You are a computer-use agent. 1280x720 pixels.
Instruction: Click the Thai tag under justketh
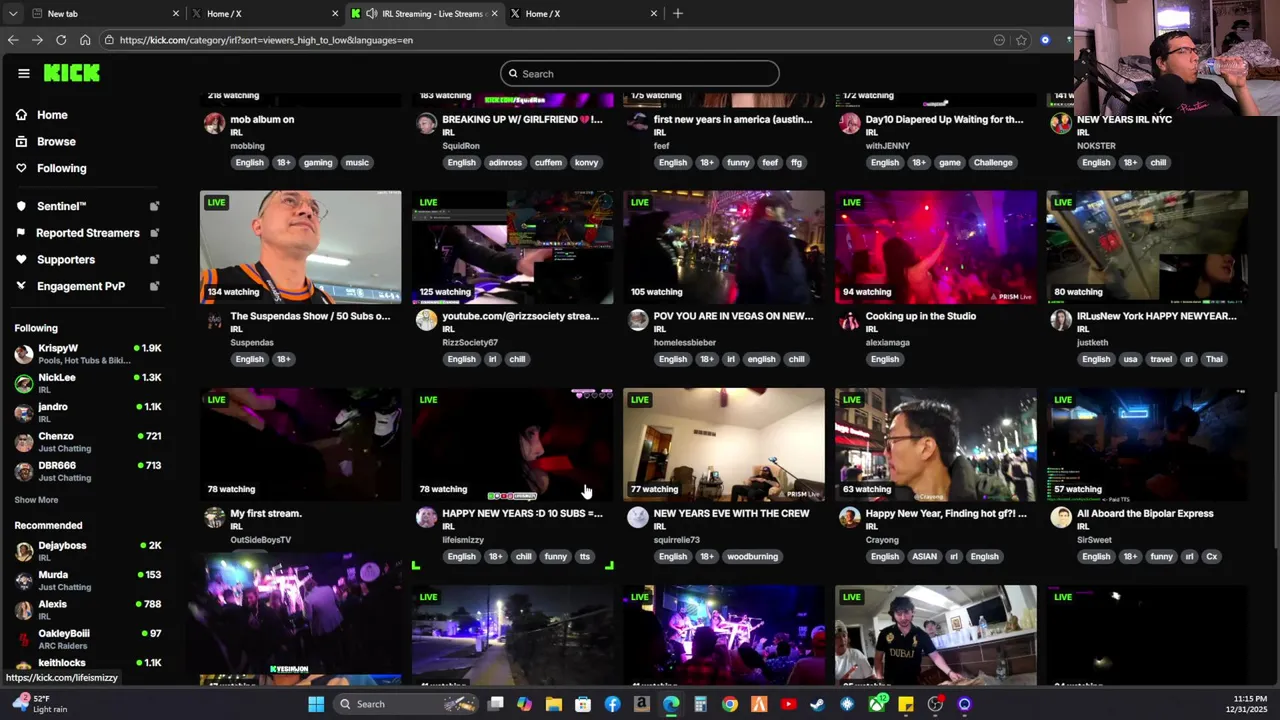coord(1213,359)
